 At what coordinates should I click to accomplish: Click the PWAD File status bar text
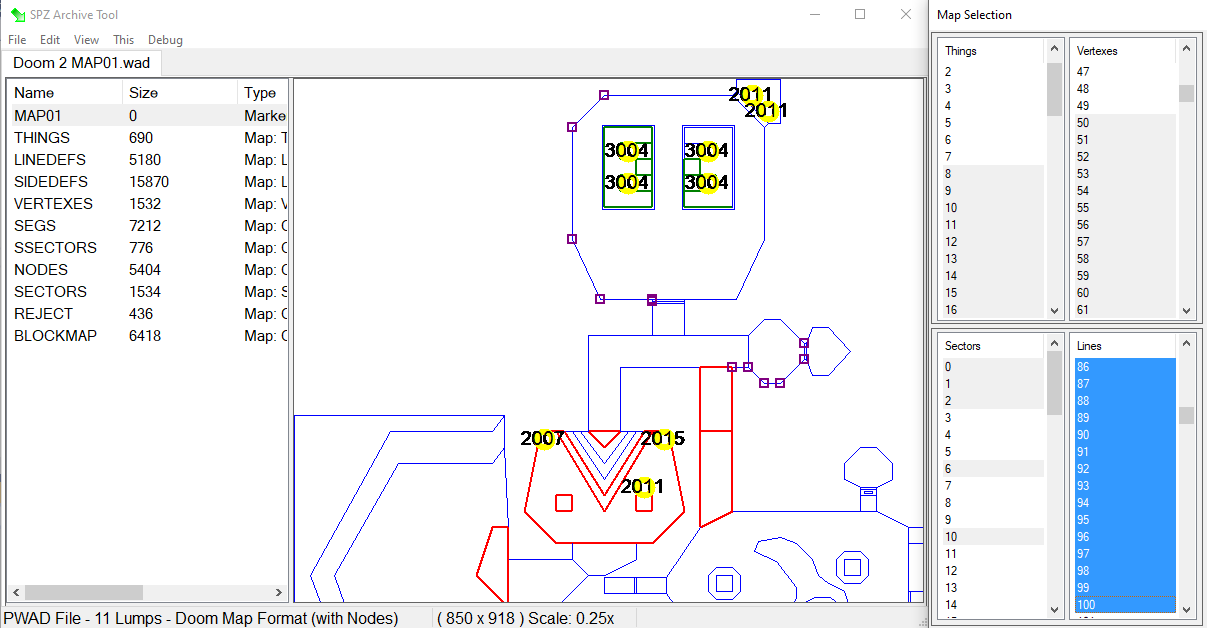coord(201,618)
